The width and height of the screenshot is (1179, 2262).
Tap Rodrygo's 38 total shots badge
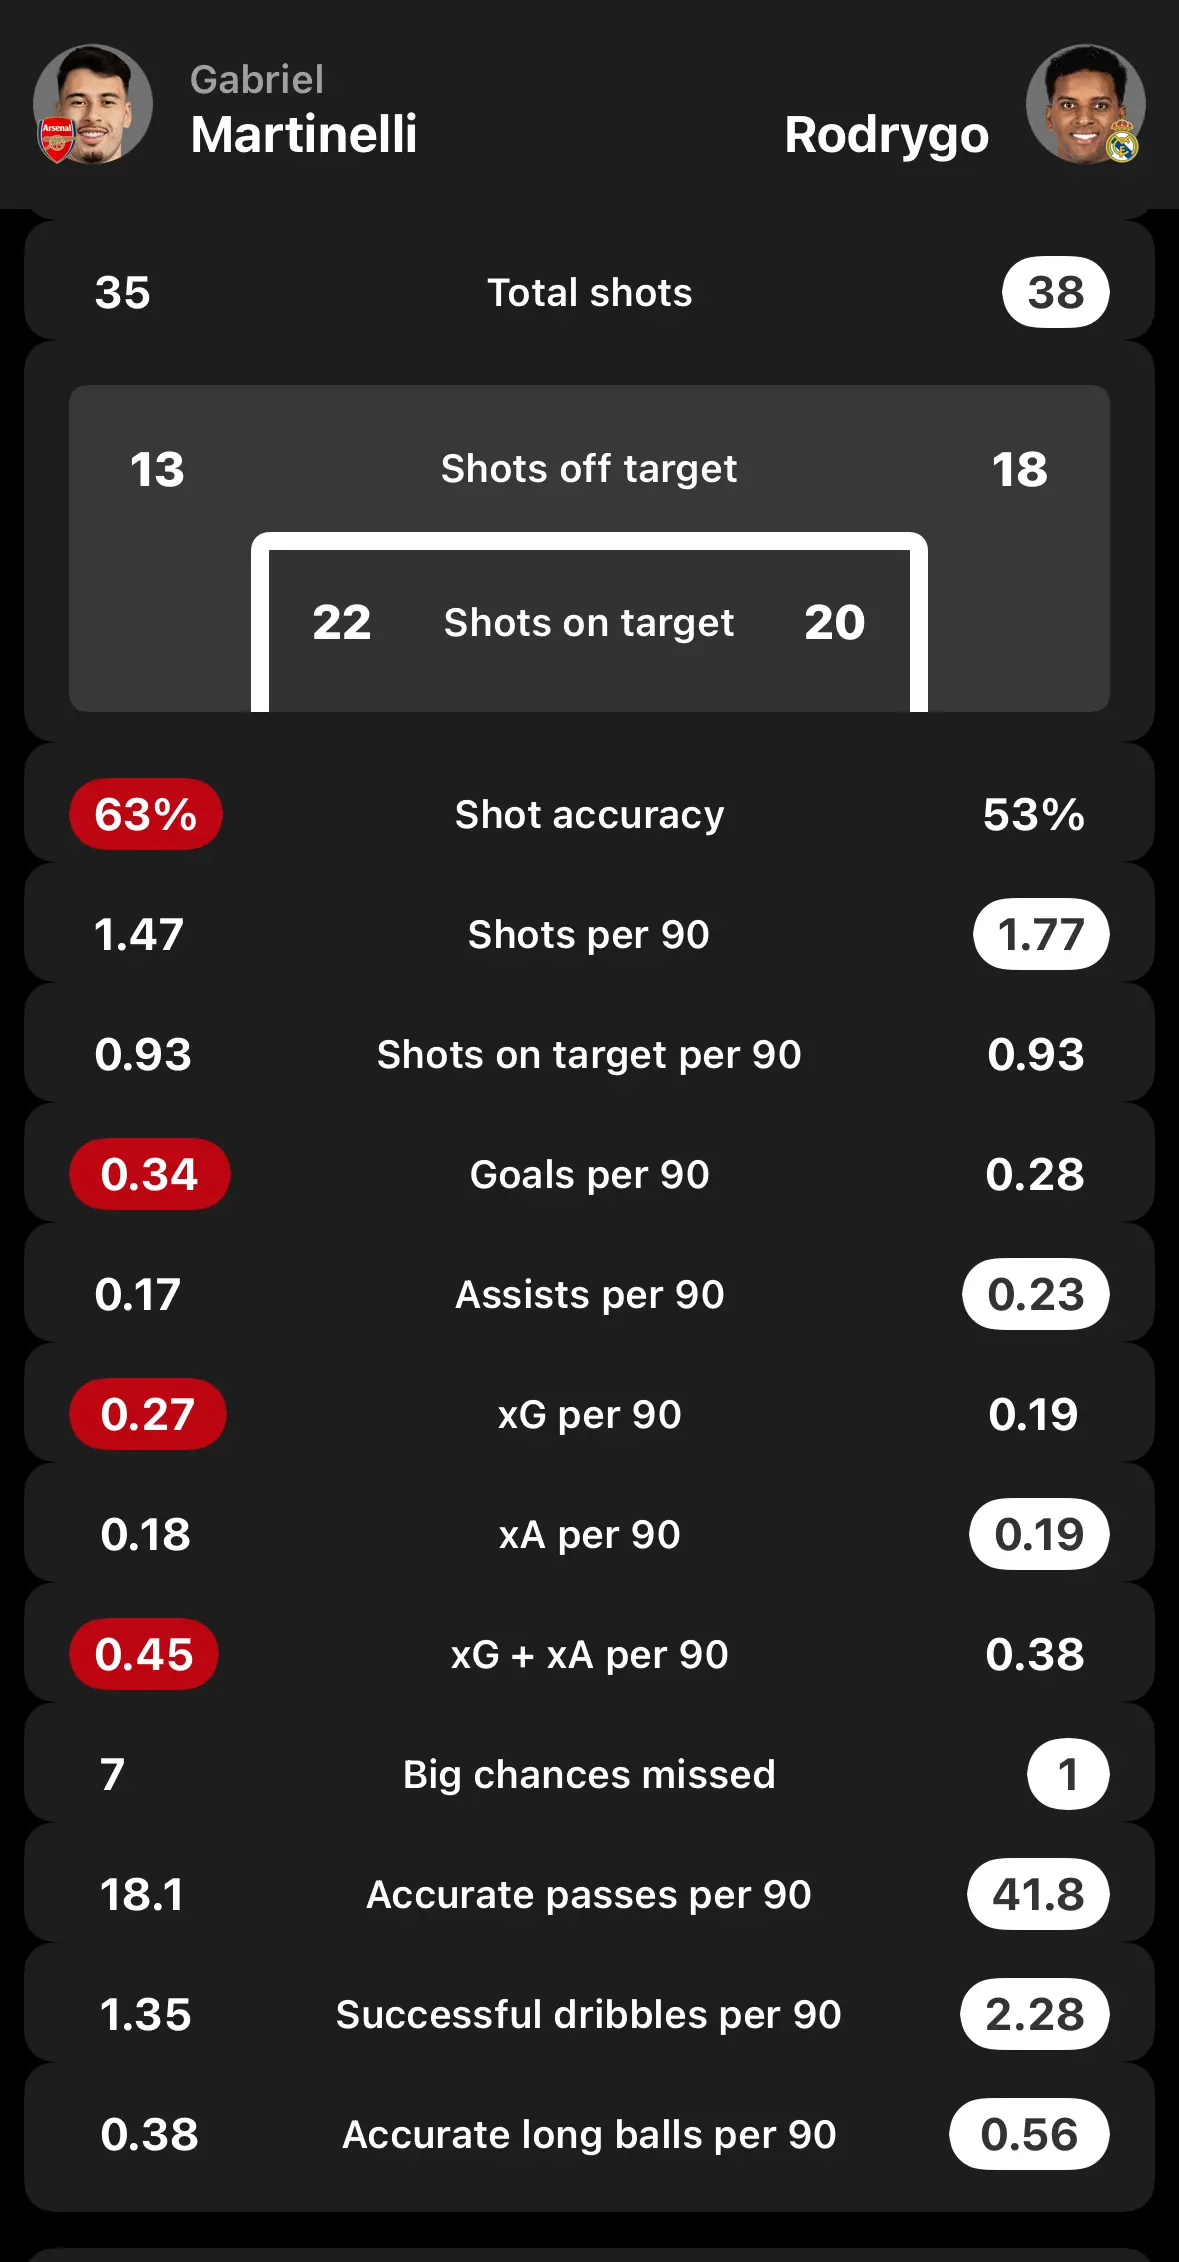(x=1056, y=292)
